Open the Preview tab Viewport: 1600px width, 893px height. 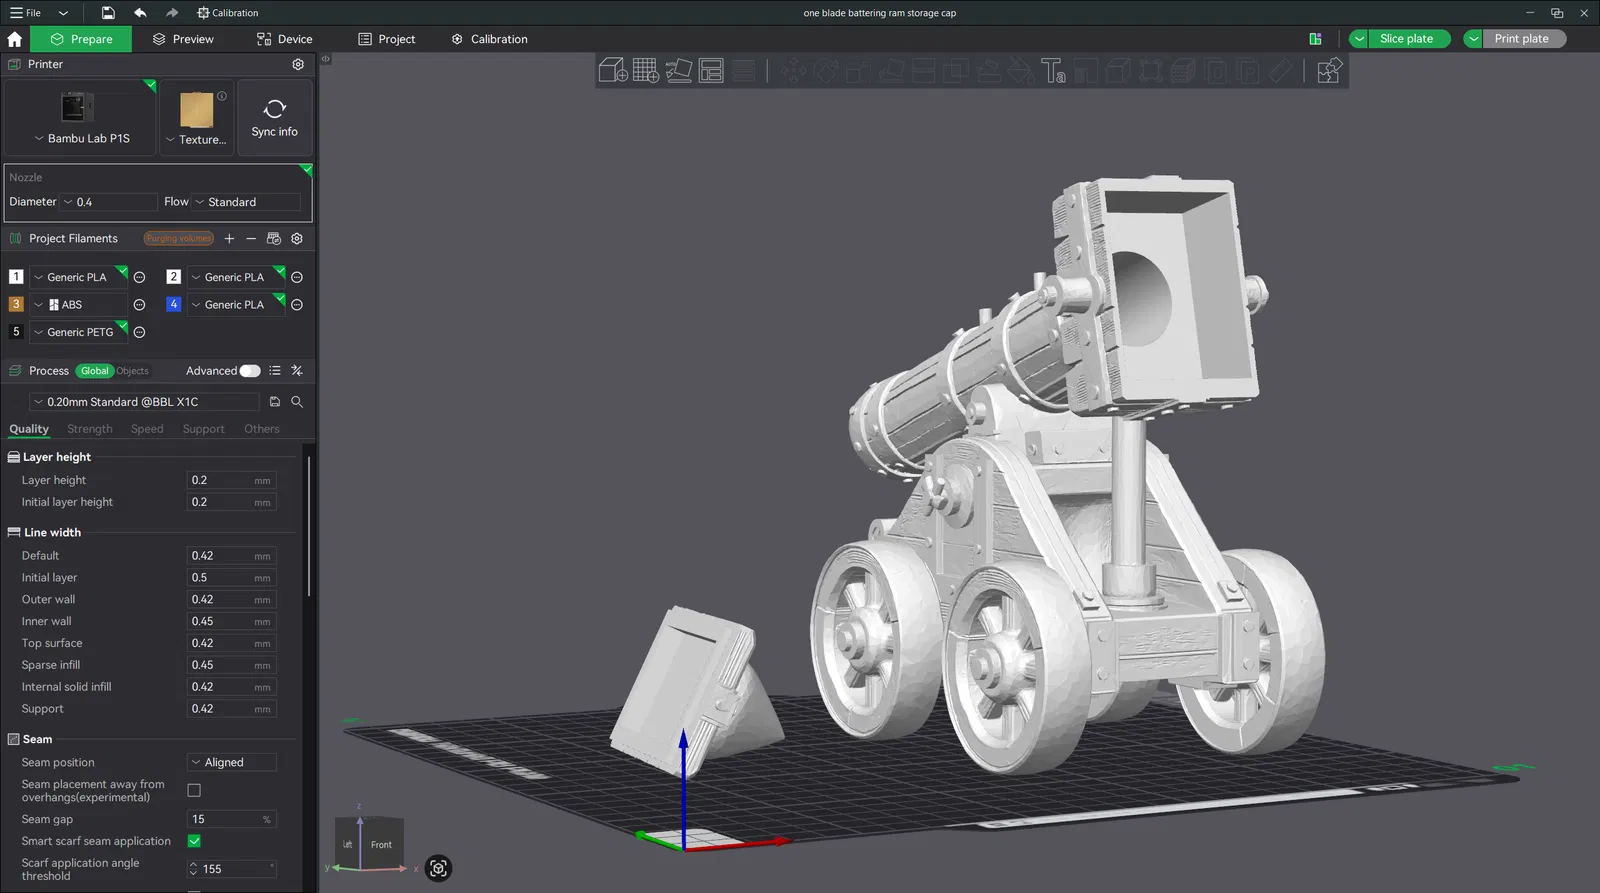point(183,39)
